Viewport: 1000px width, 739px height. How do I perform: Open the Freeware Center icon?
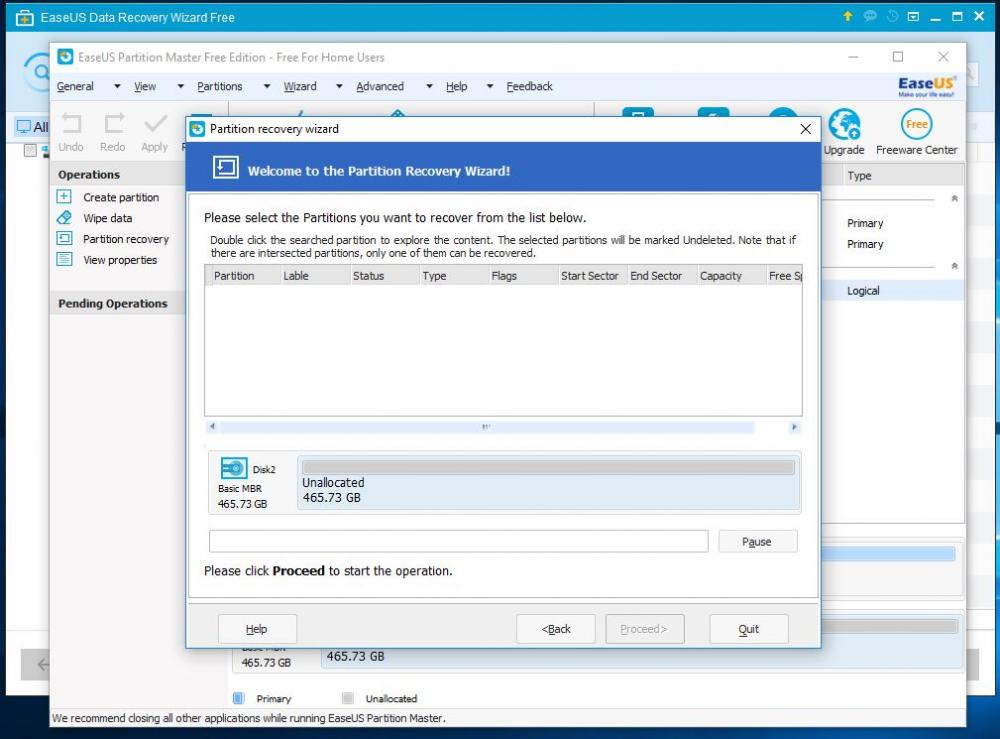point(916,124)
